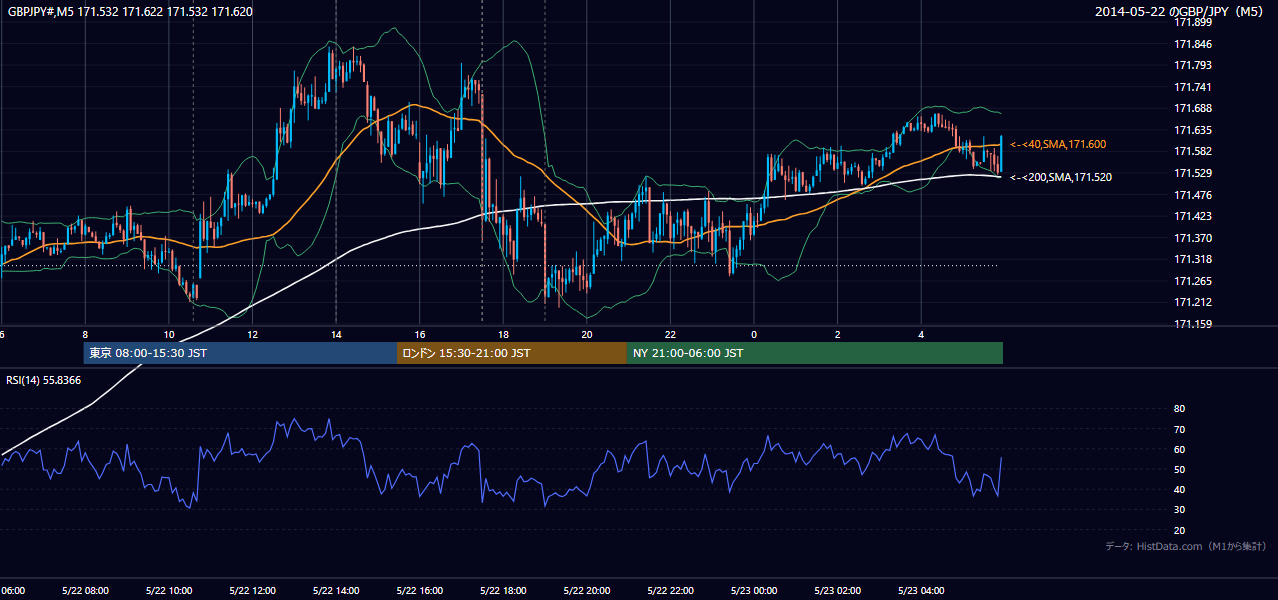The height and width of the screenshot is (600, 1278).
Task: Click the 171.635 price axis label
Action: (x=1193, y=130)
